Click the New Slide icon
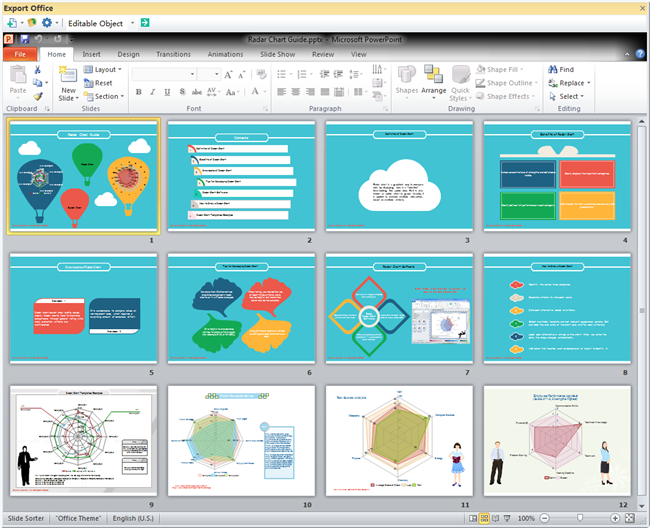The width and height of the screenshot is (650, 528). (x=68, y=75)
